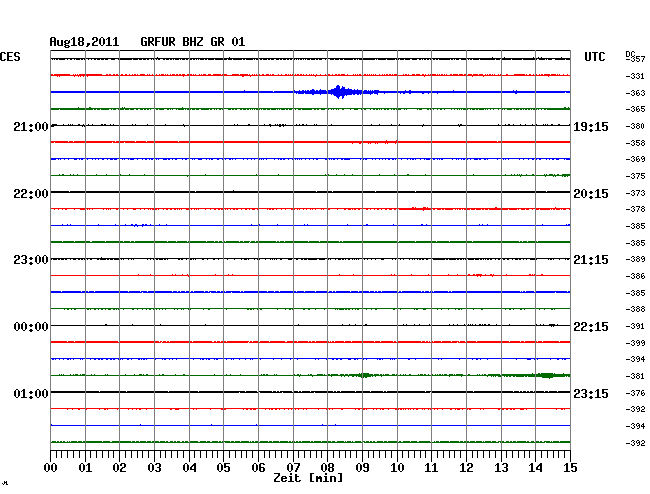Select the 22:15 UTC time label
Screen dimensions: 650x494
point(591,327)
